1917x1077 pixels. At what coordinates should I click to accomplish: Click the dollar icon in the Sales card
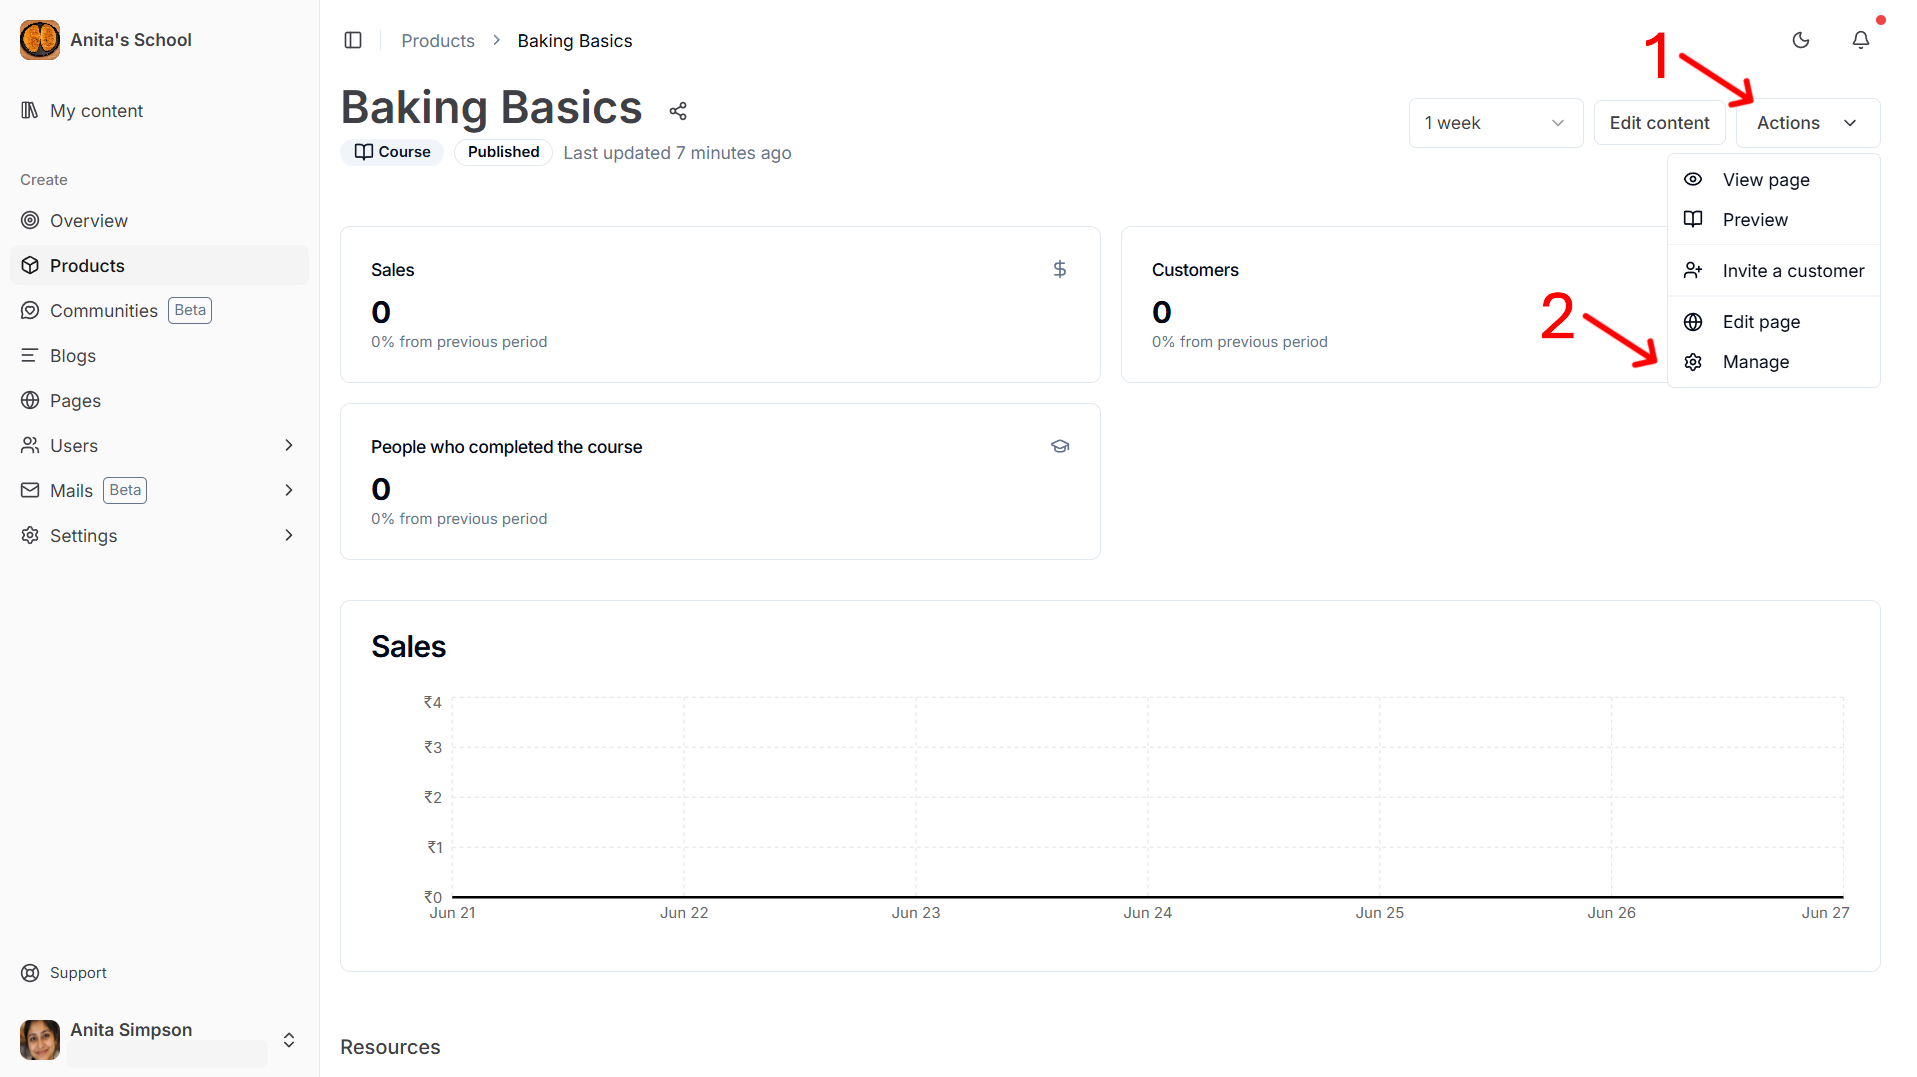click(x=1060, y=269)
